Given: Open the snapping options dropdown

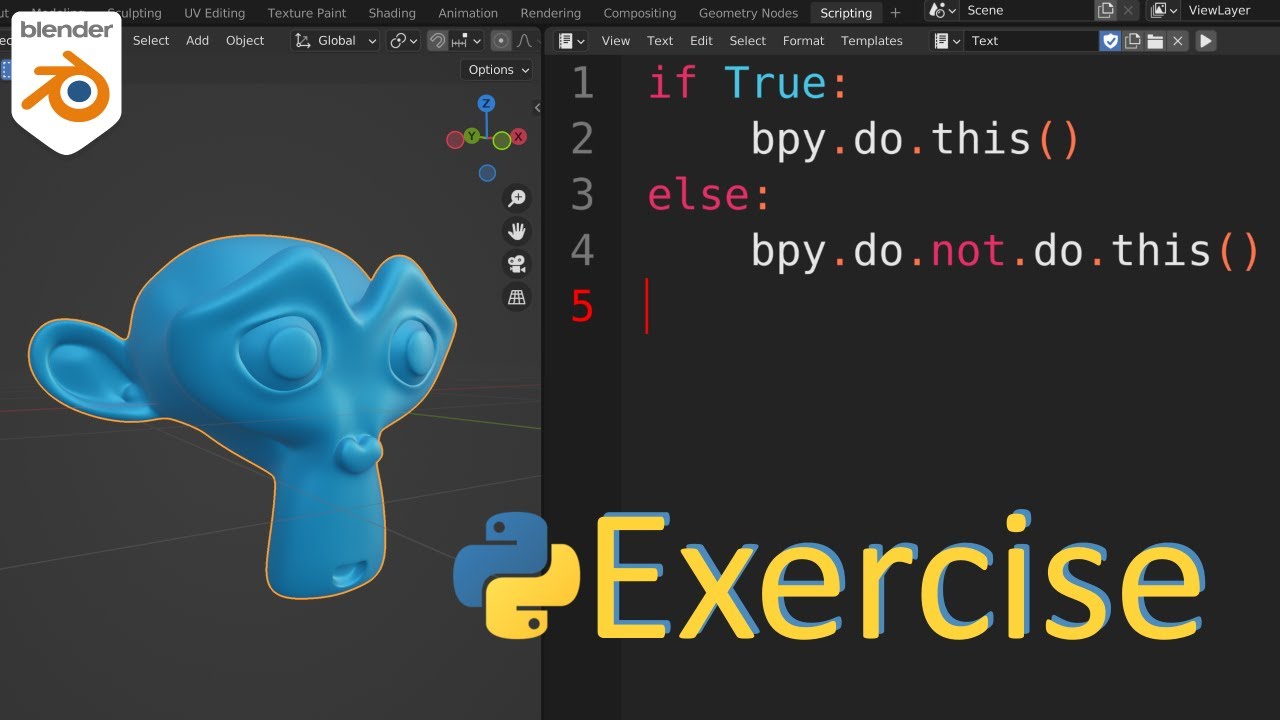Looking at the screenshot, I should [x=467, y=41].
